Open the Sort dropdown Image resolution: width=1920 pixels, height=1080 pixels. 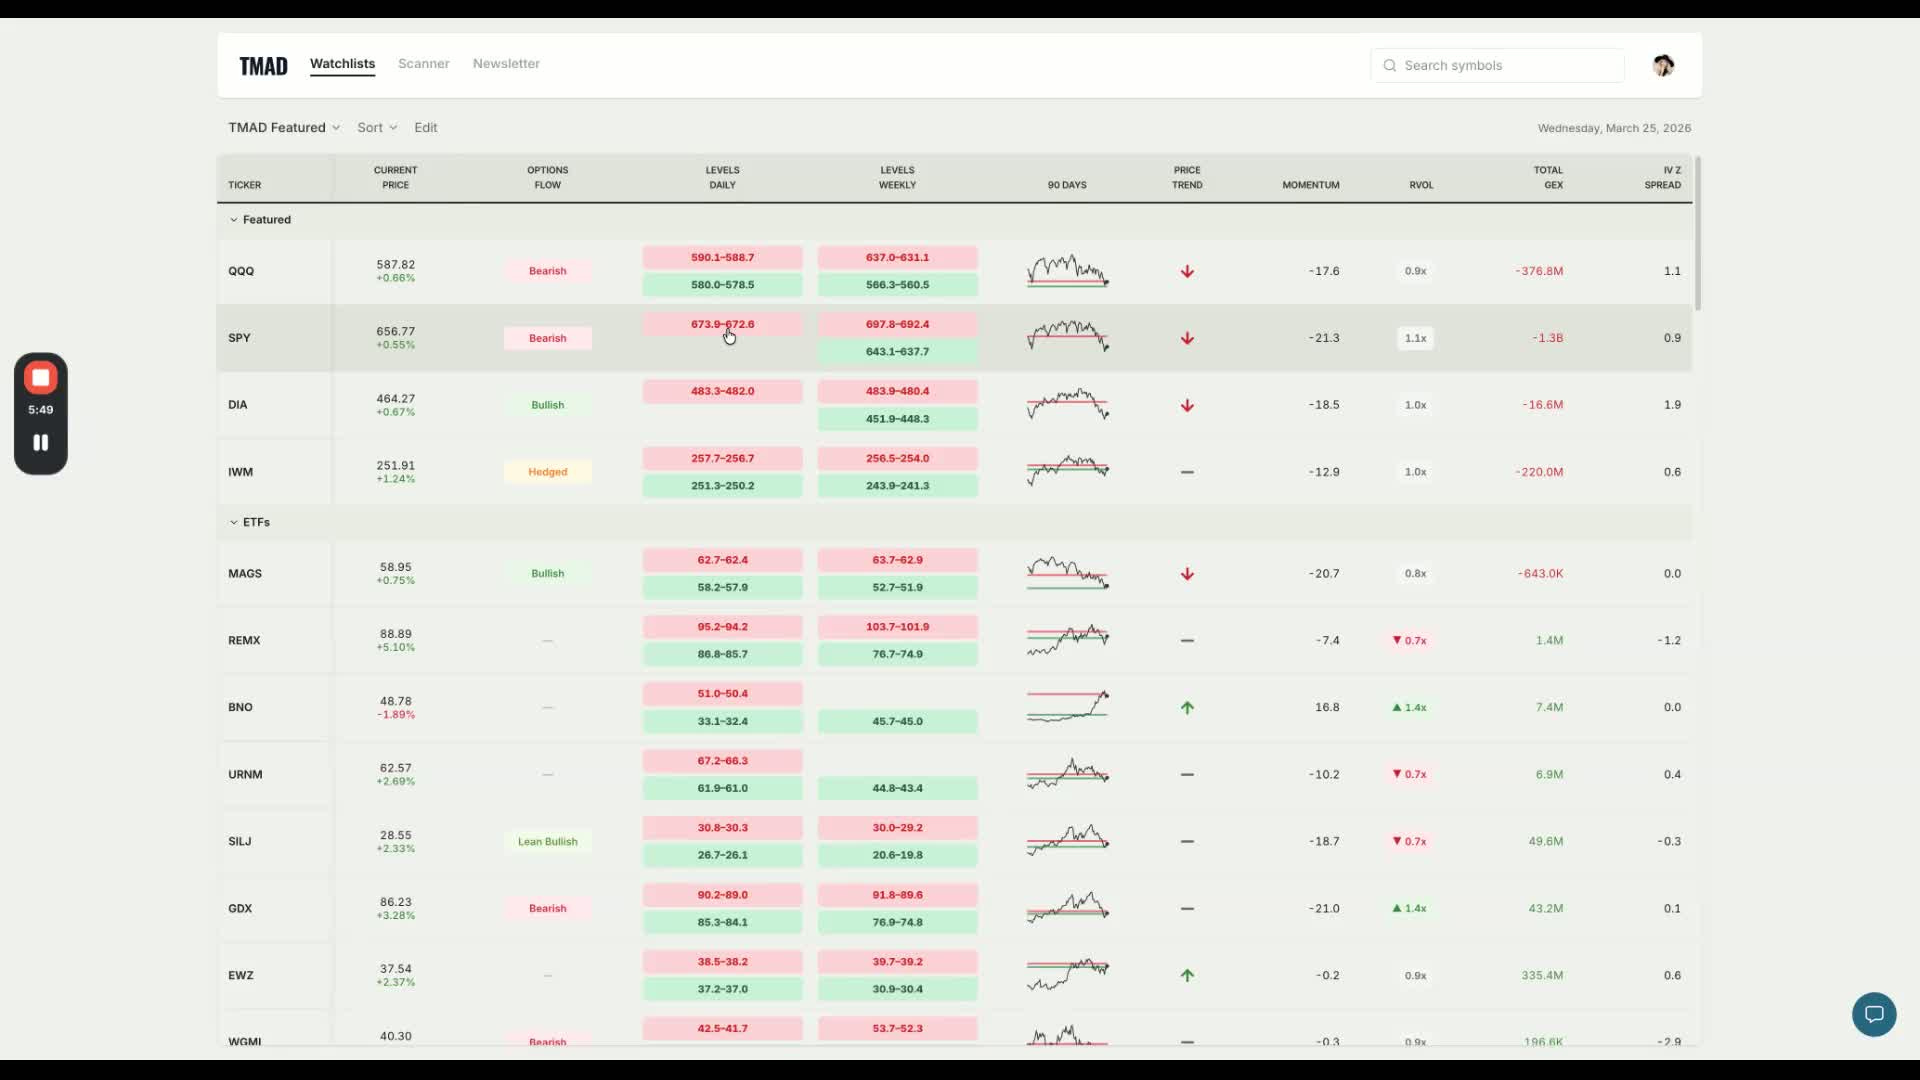pos(377,128)
